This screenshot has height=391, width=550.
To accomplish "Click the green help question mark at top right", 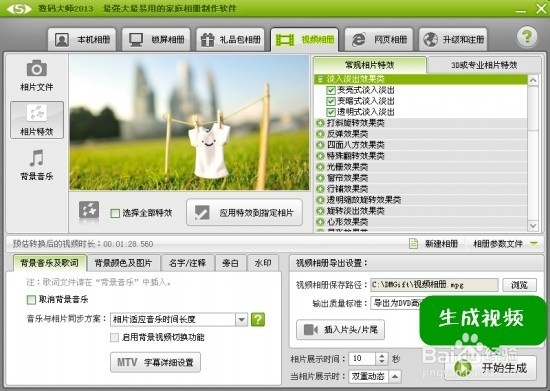I will point(527,36).
